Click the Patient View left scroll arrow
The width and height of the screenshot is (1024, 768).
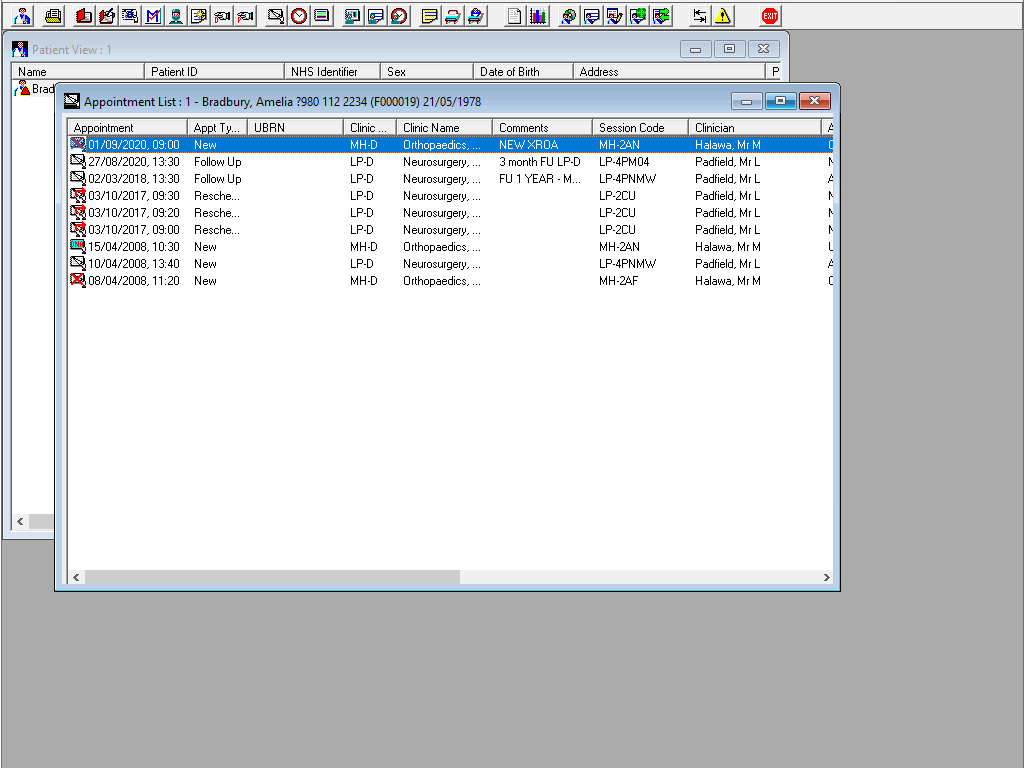click(20, 521)
